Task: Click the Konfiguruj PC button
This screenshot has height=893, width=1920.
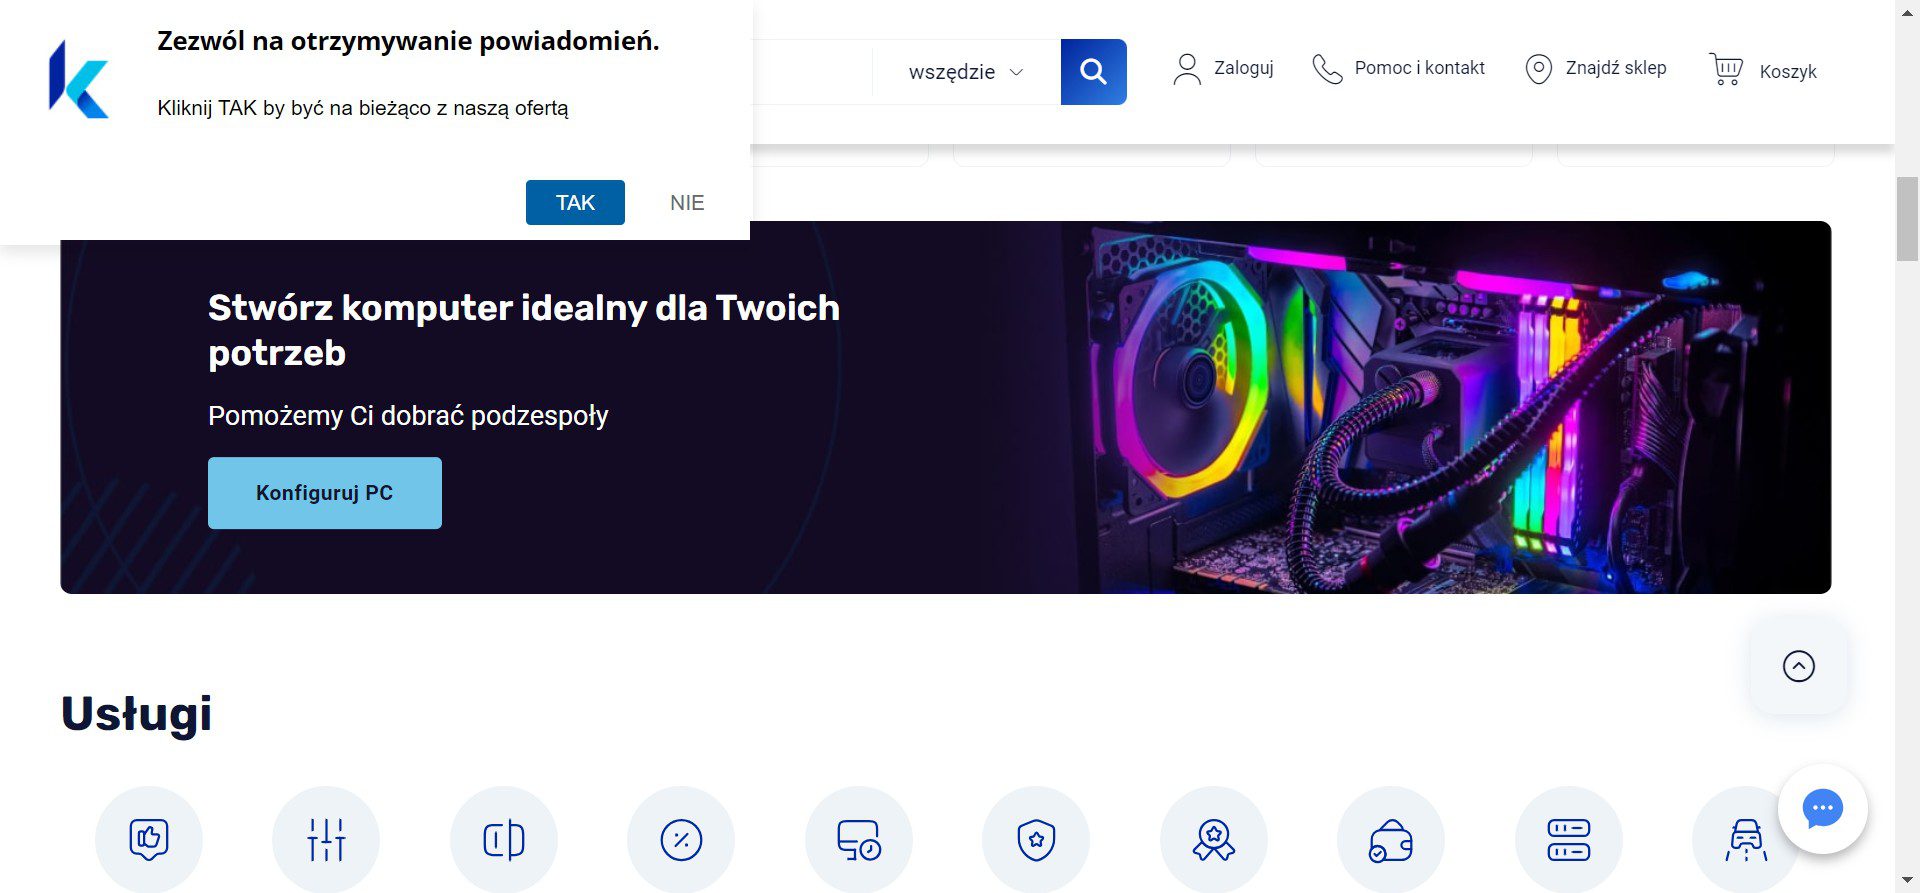Action: (325, 493)
